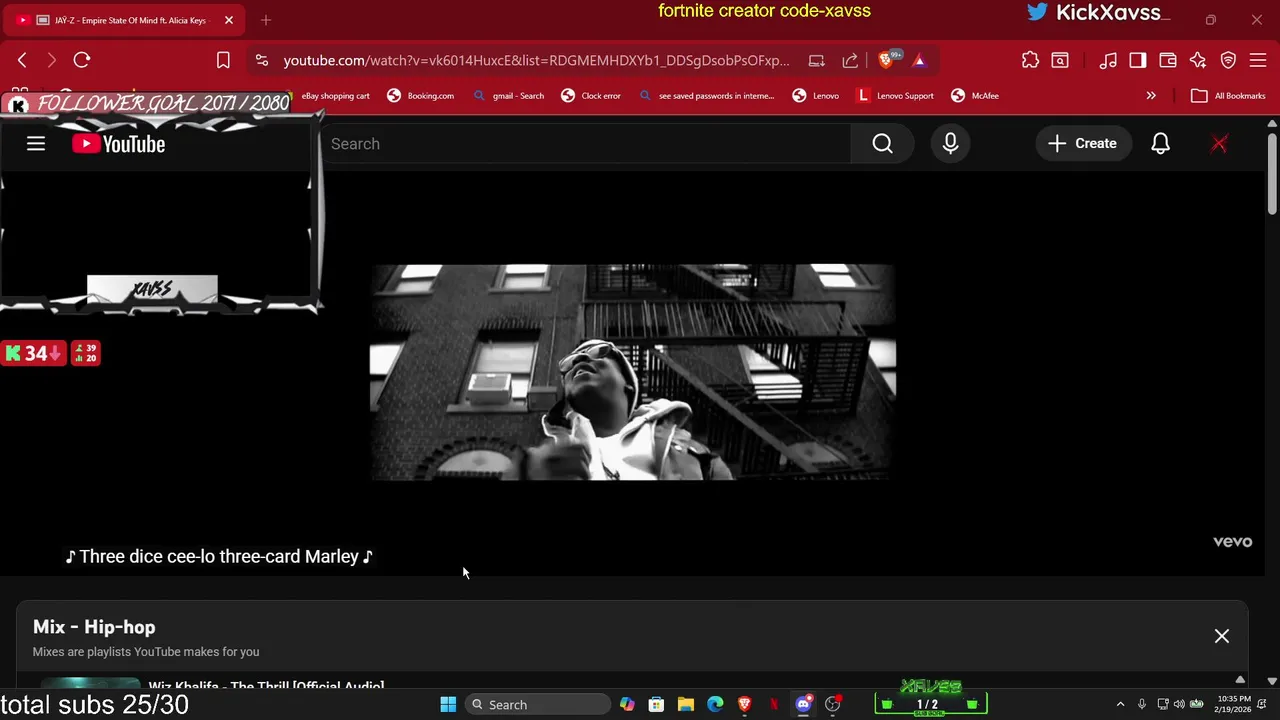Click the vevo logo on the video
The image size is (1280, 720).
1232,541
